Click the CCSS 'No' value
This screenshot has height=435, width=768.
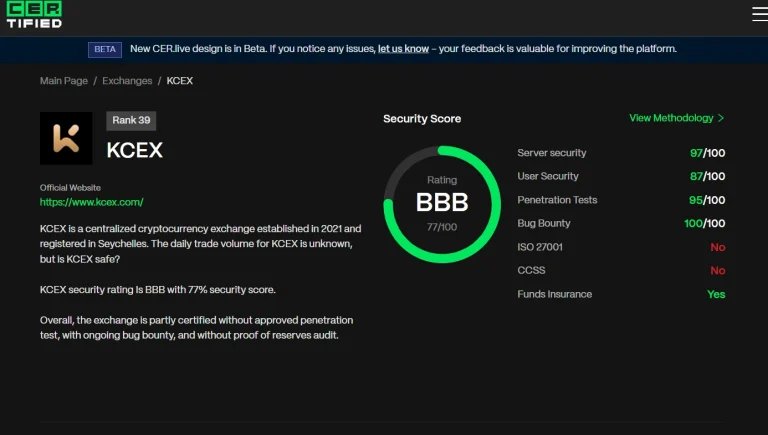pyautogui.click(x=718, y=270)
